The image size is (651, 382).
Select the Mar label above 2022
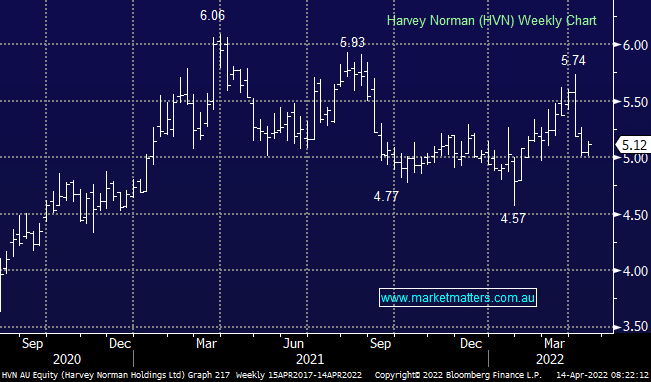(554, 344)
